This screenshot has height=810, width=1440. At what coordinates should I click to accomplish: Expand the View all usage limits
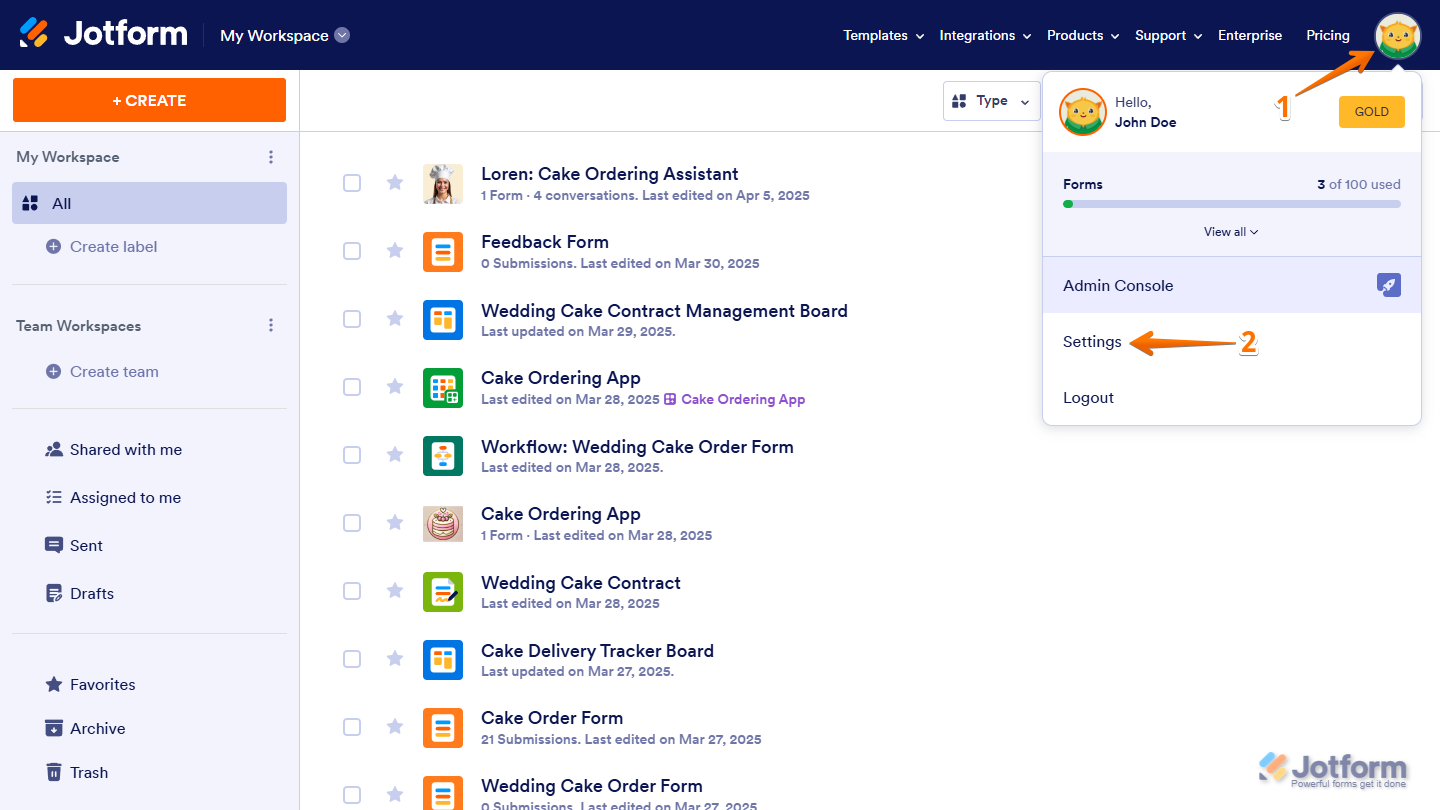point(1231,232)
